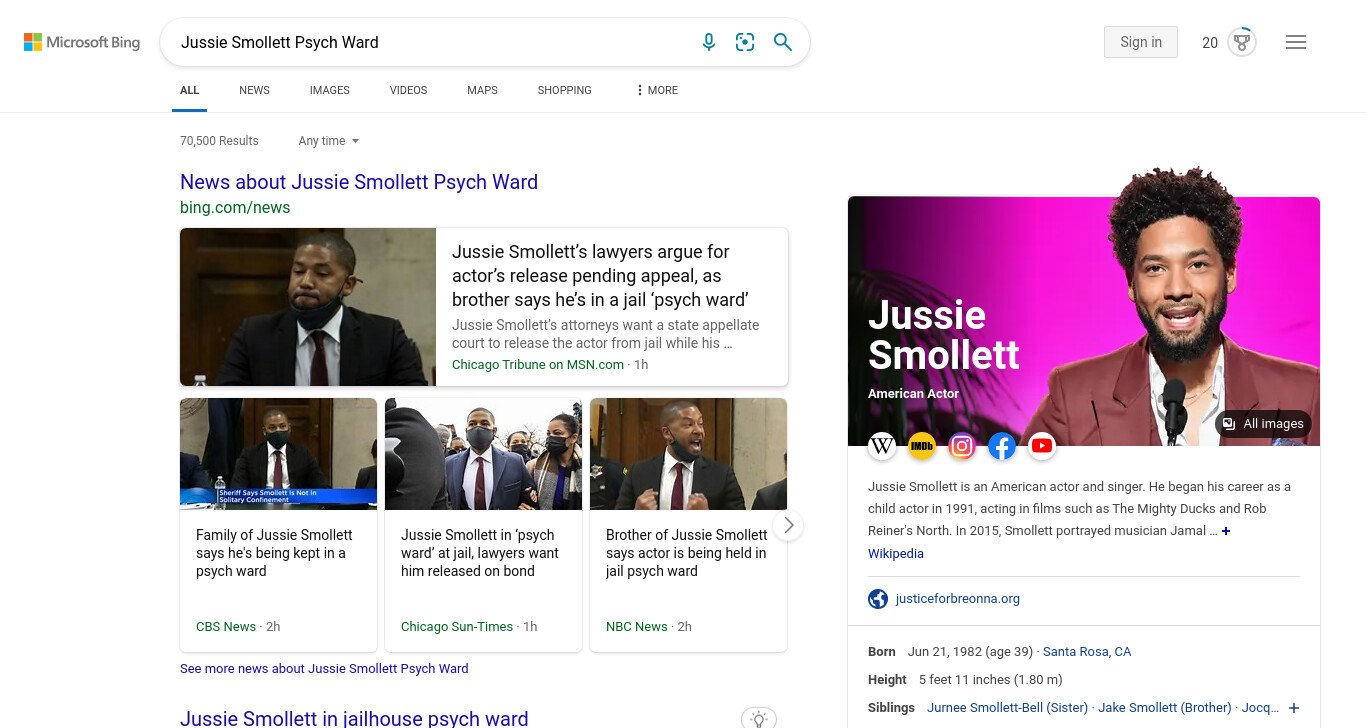This screenshot has height=728, width=1366.
Task: Open Jussie Smollett's YouTube icon
Action: (1042, 446)
